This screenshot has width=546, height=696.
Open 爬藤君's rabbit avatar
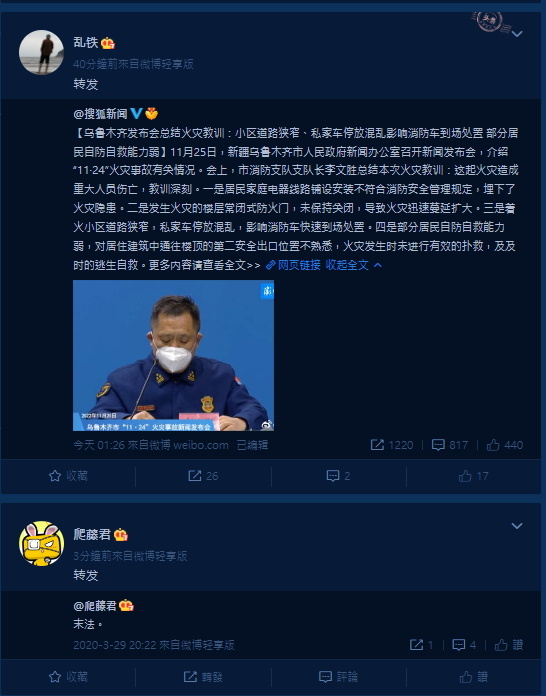41,543
